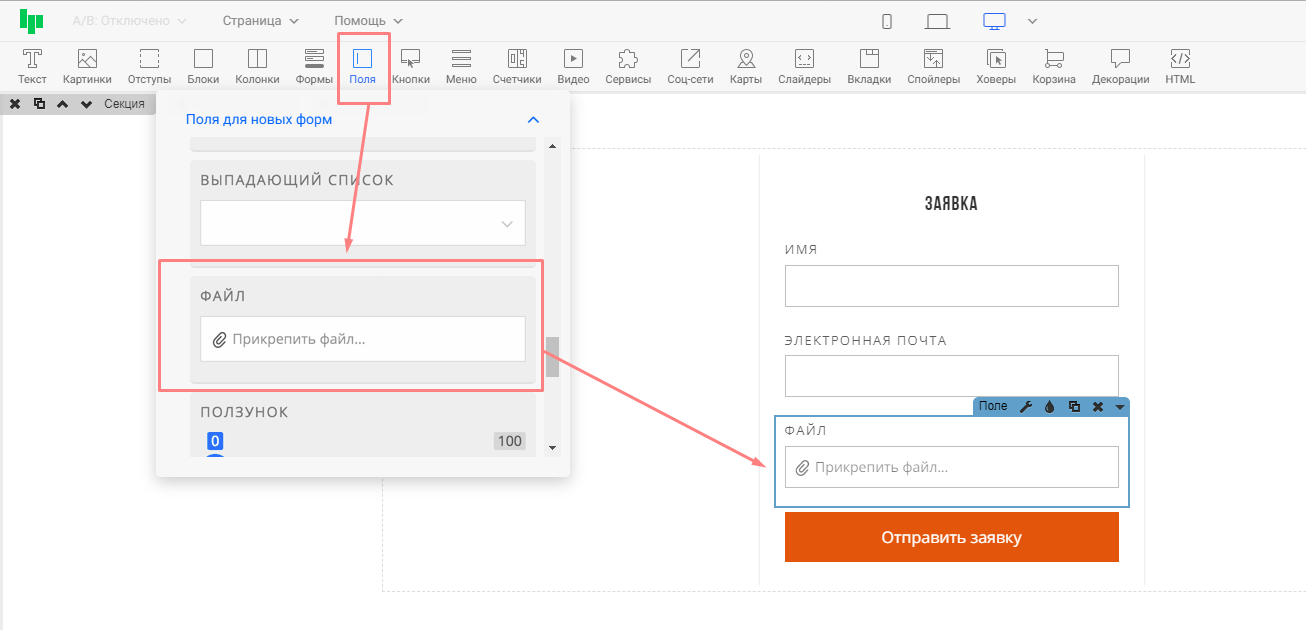The width and height of the screenshot is (1306, 630).
Task: Open the droplet style icon on Поле toolbar
Action: 1049,407
